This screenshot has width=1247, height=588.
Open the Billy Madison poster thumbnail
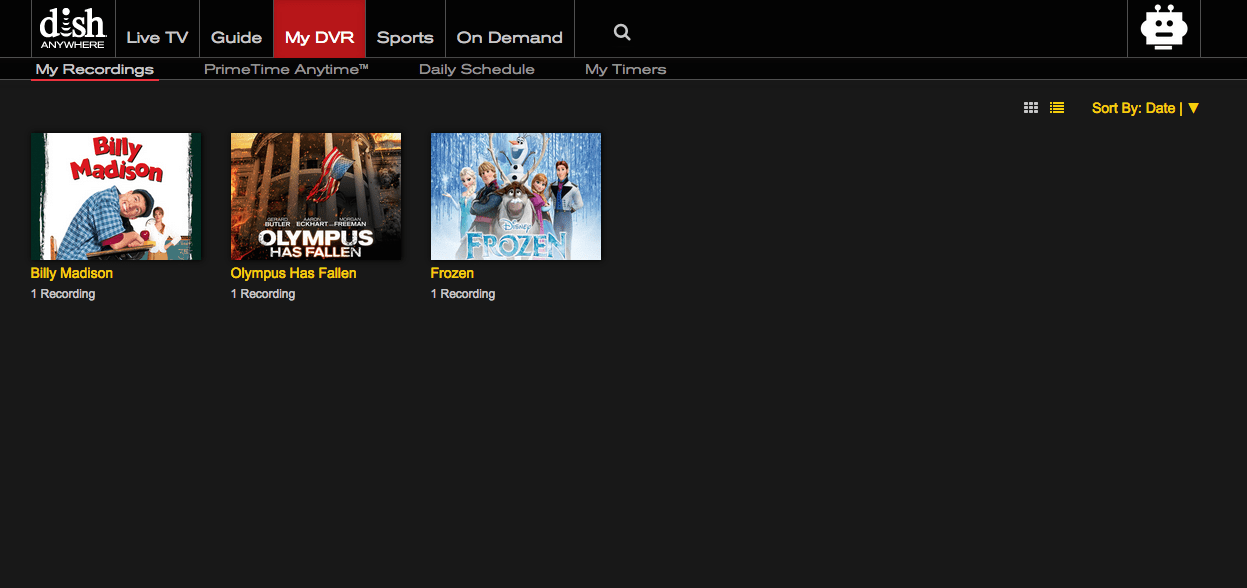(x=116, y=196)
